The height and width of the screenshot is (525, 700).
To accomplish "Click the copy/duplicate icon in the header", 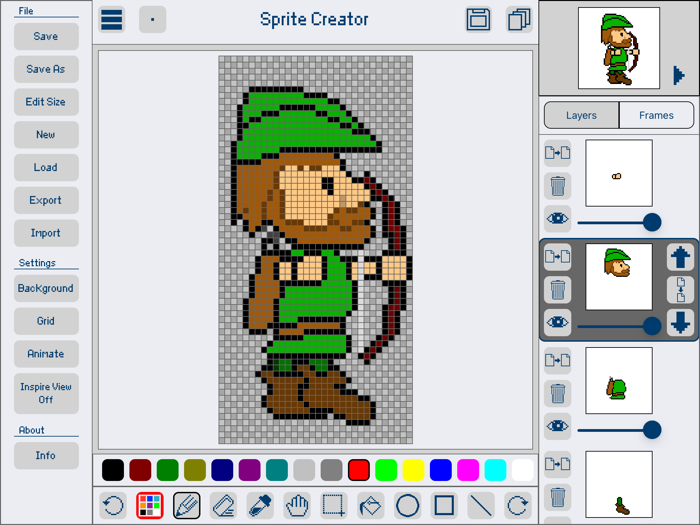I will point(519,20).
